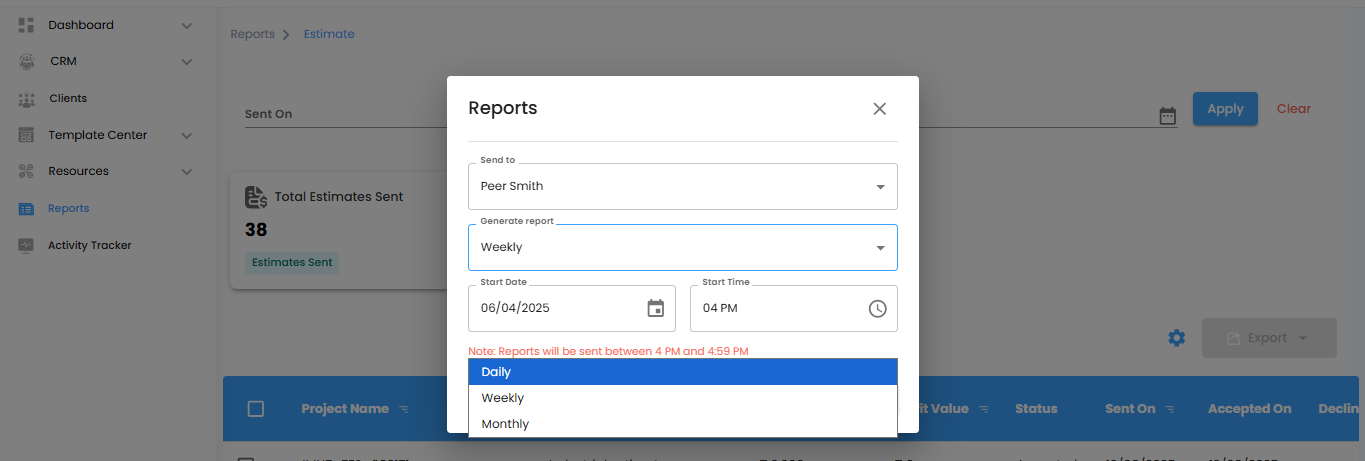Expand the Resources sidebar chevron

tap(187, 172)
